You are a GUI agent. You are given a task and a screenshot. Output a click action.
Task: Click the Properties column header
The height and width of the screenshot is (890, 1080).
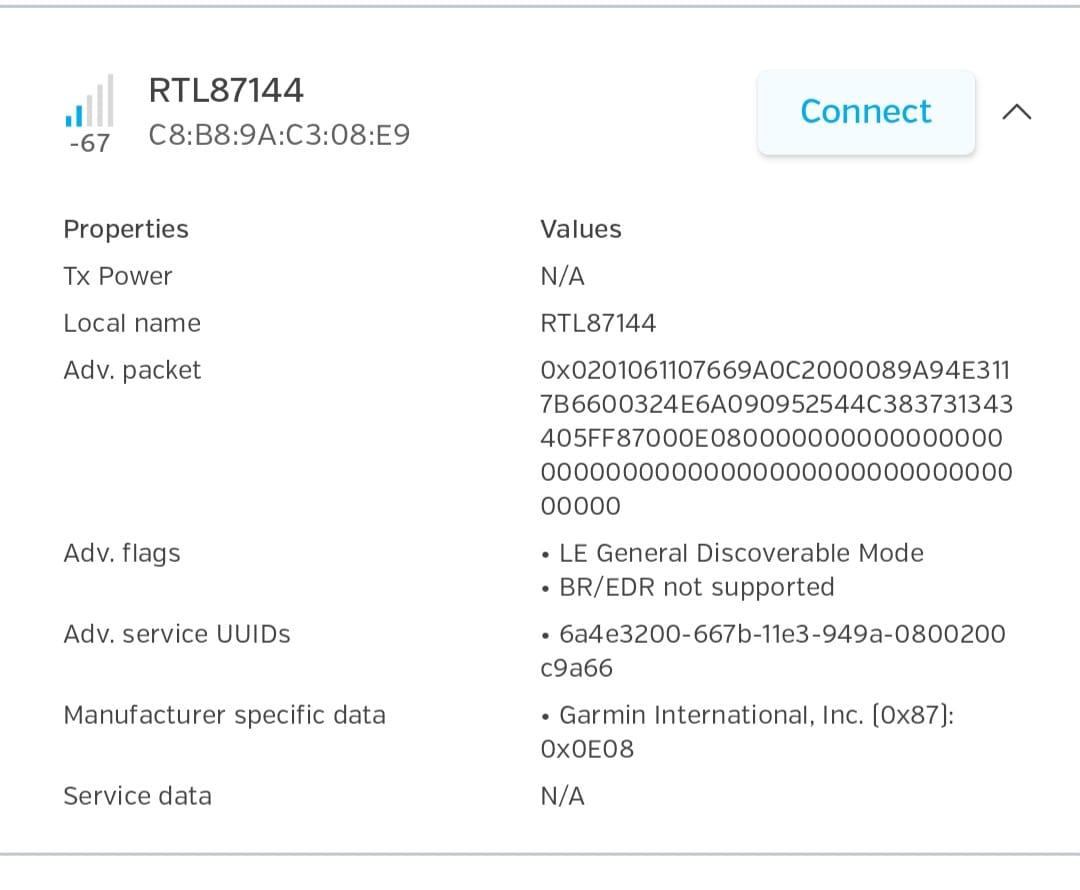126,229
